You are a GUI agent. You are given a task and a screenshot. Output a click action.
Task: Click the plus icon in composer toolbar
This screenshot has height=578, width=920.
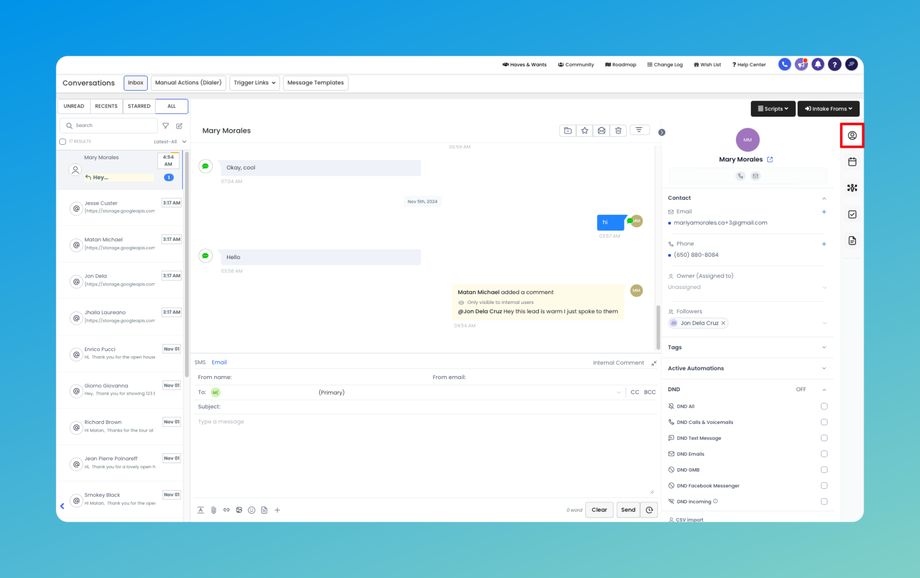point(278,510)
